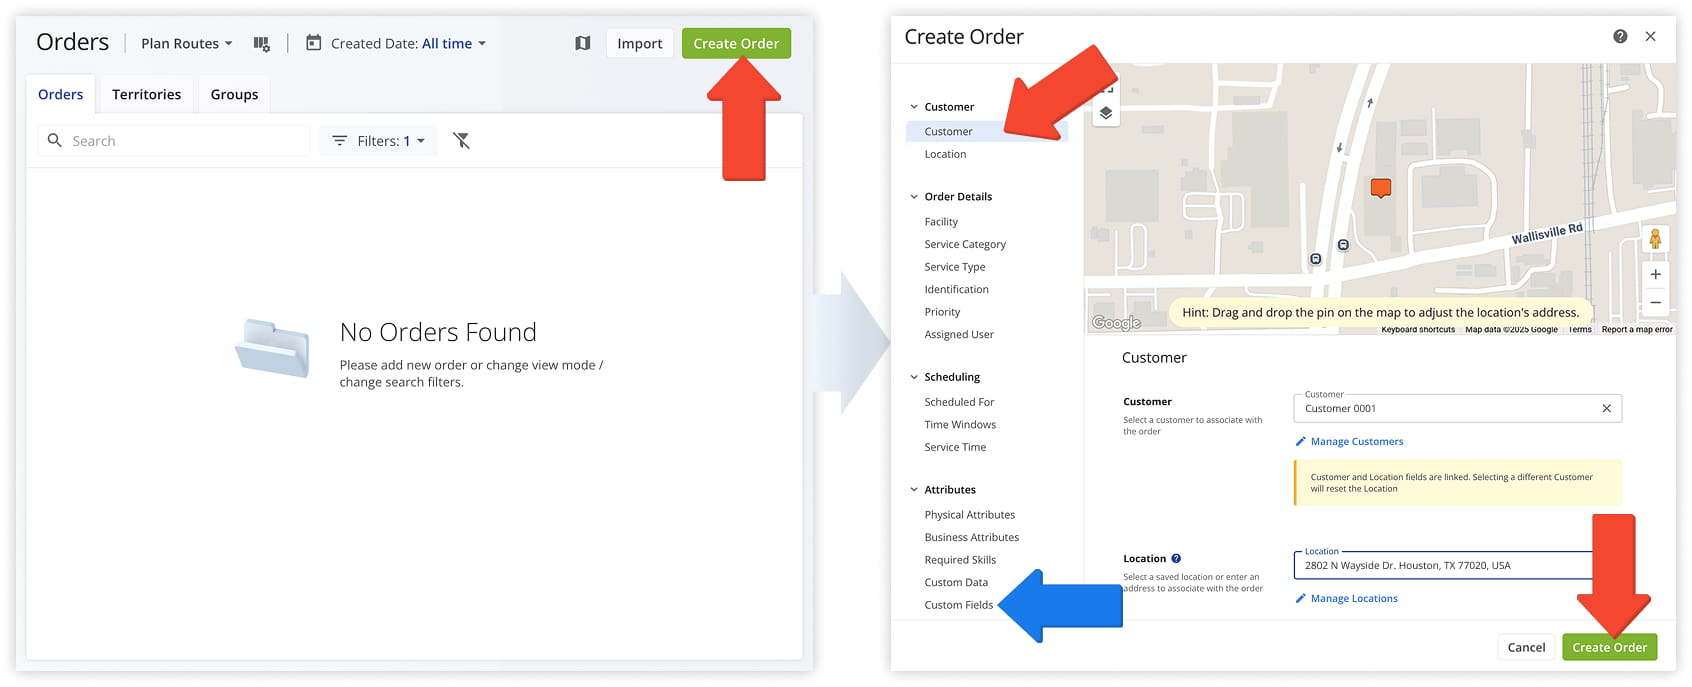Select Location in the sidebar
The height and width of the screenshot is (687, 1692).
tap(945, 154)
